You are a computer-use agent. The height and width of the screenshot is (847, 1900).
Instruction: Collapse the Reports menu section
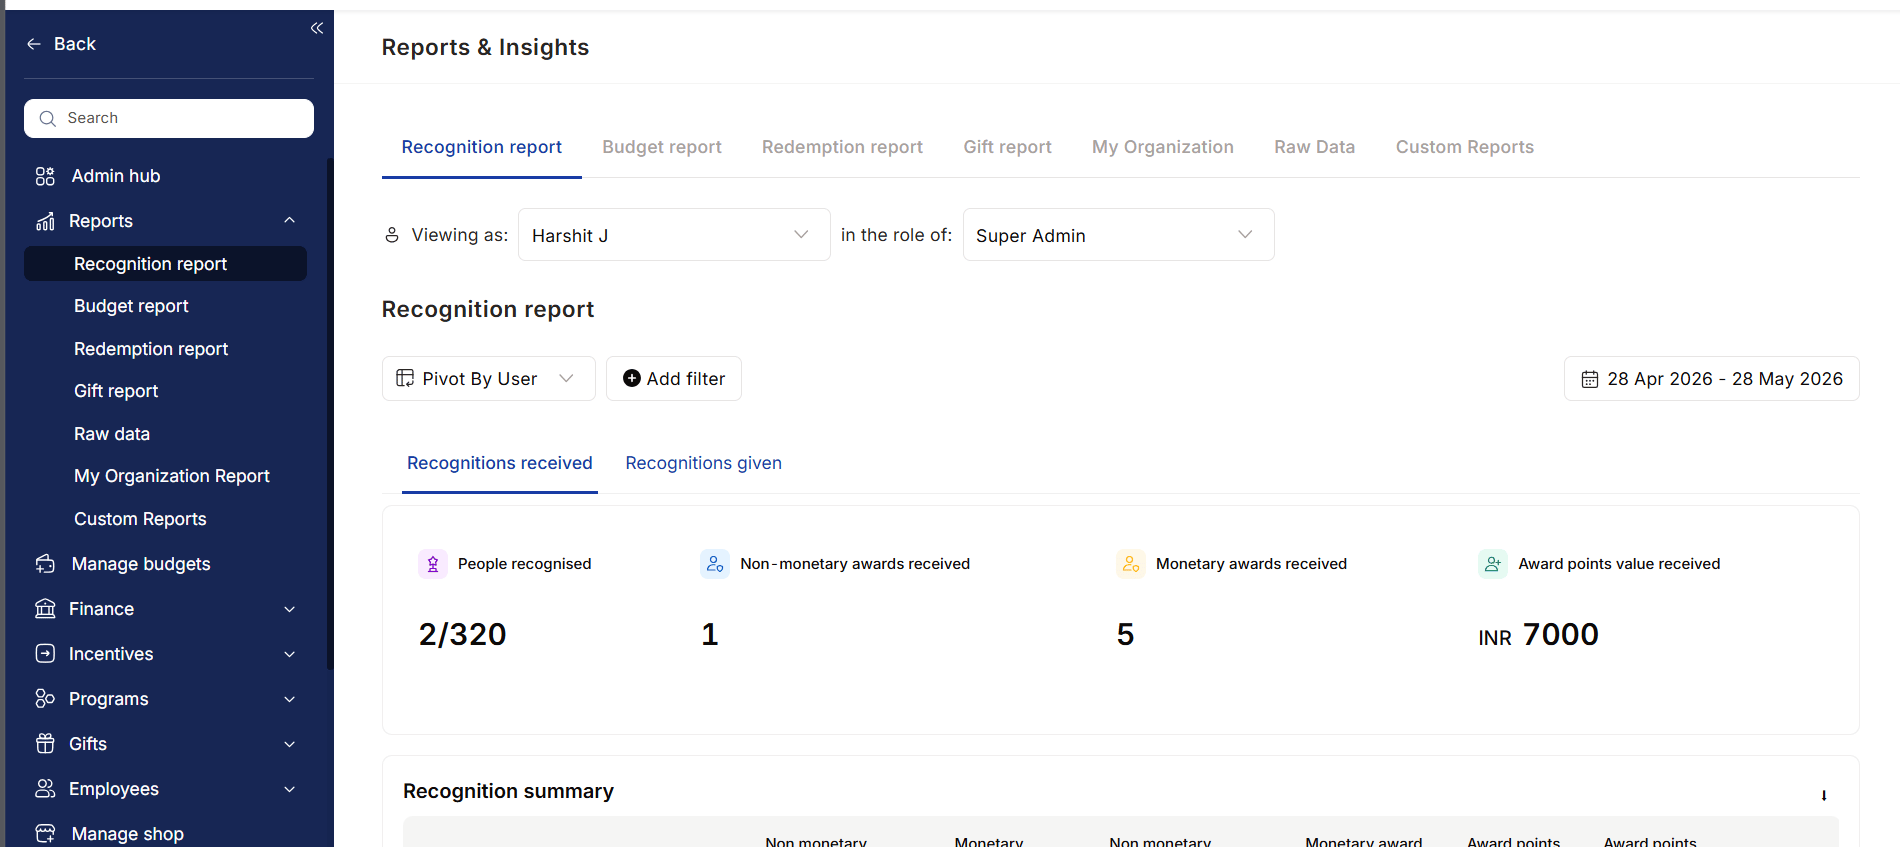[290, 220]
